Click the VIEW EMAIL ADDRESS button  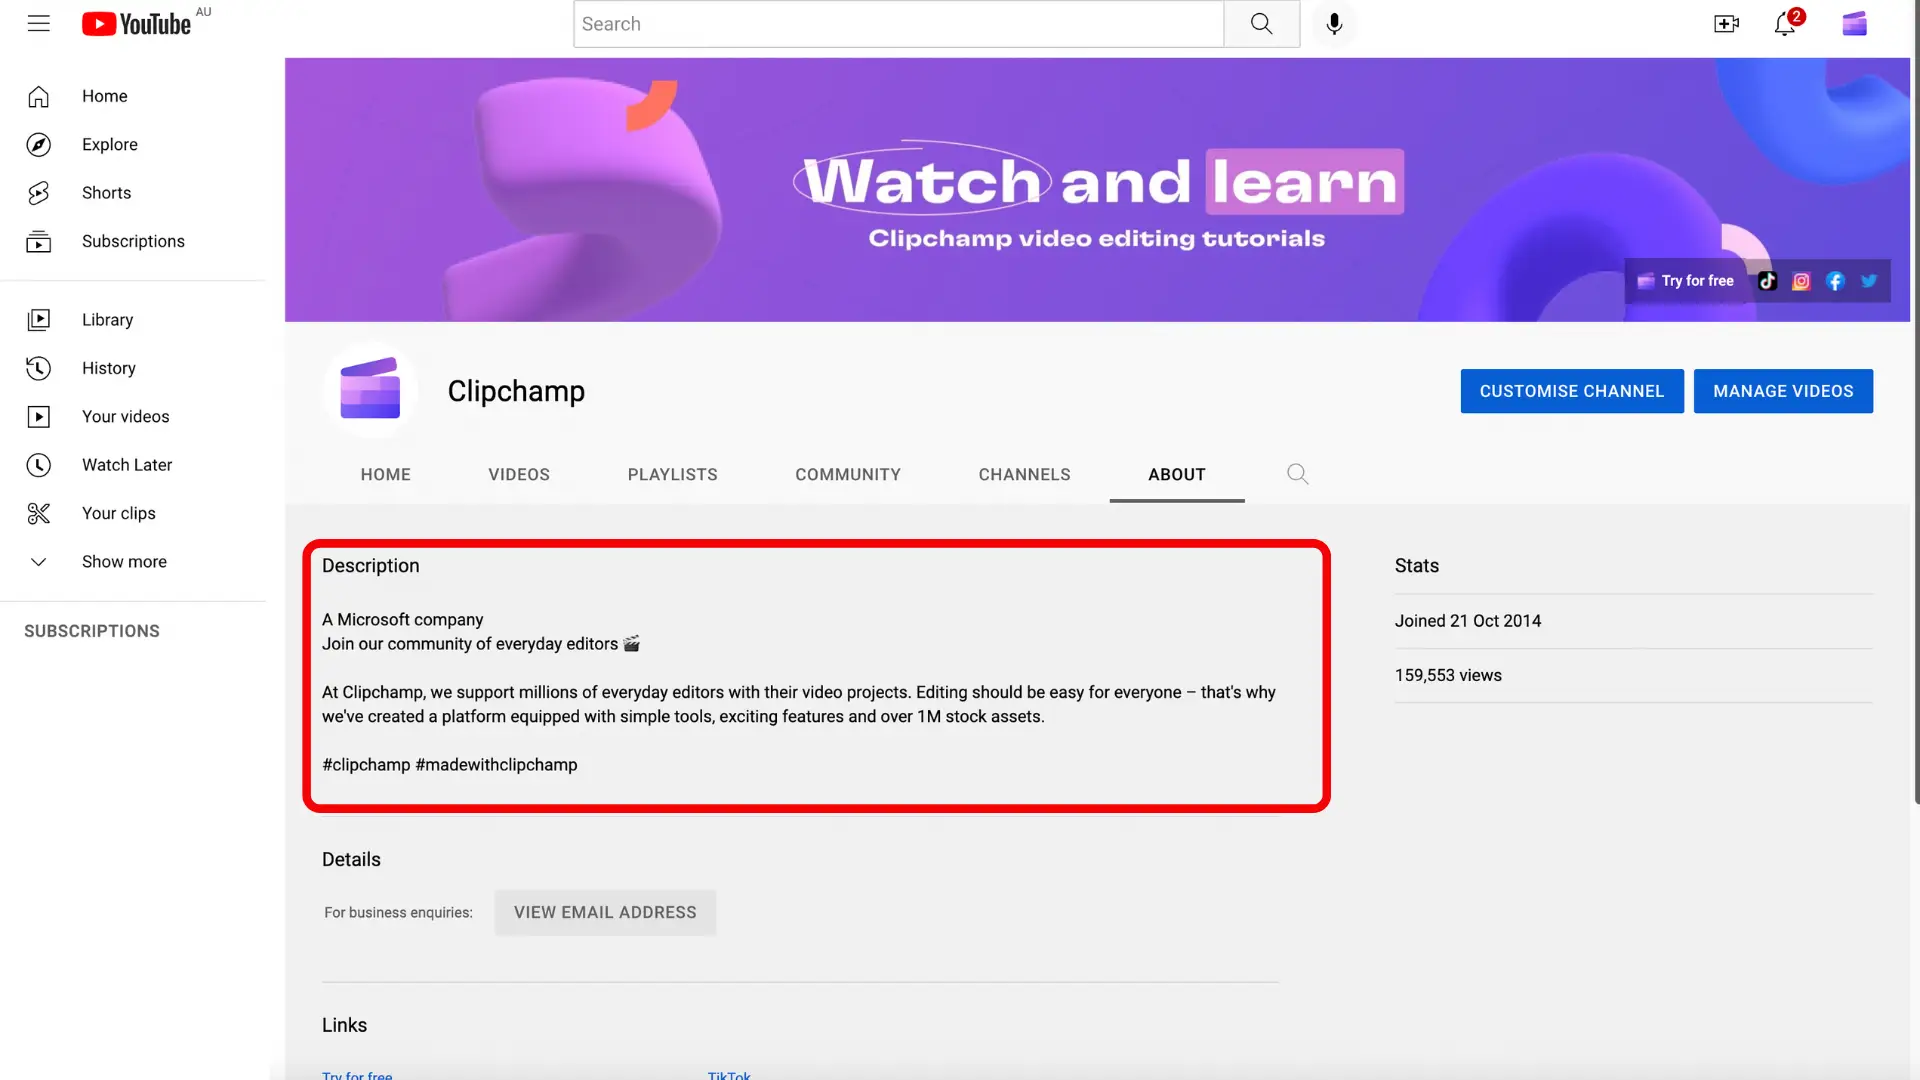coord(604,913)
